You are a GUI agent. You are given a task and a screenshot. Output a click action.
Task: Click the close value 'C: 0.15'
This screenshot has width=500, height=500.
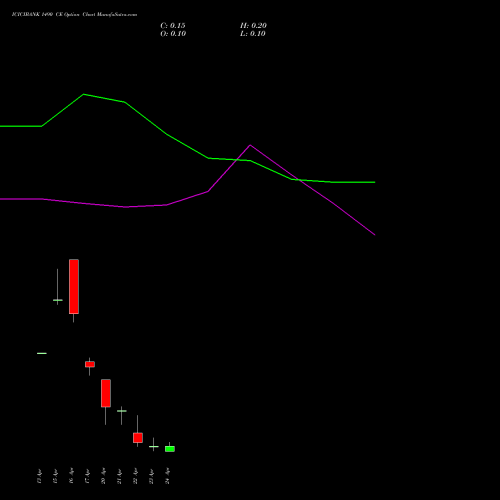tap(173, 26)
